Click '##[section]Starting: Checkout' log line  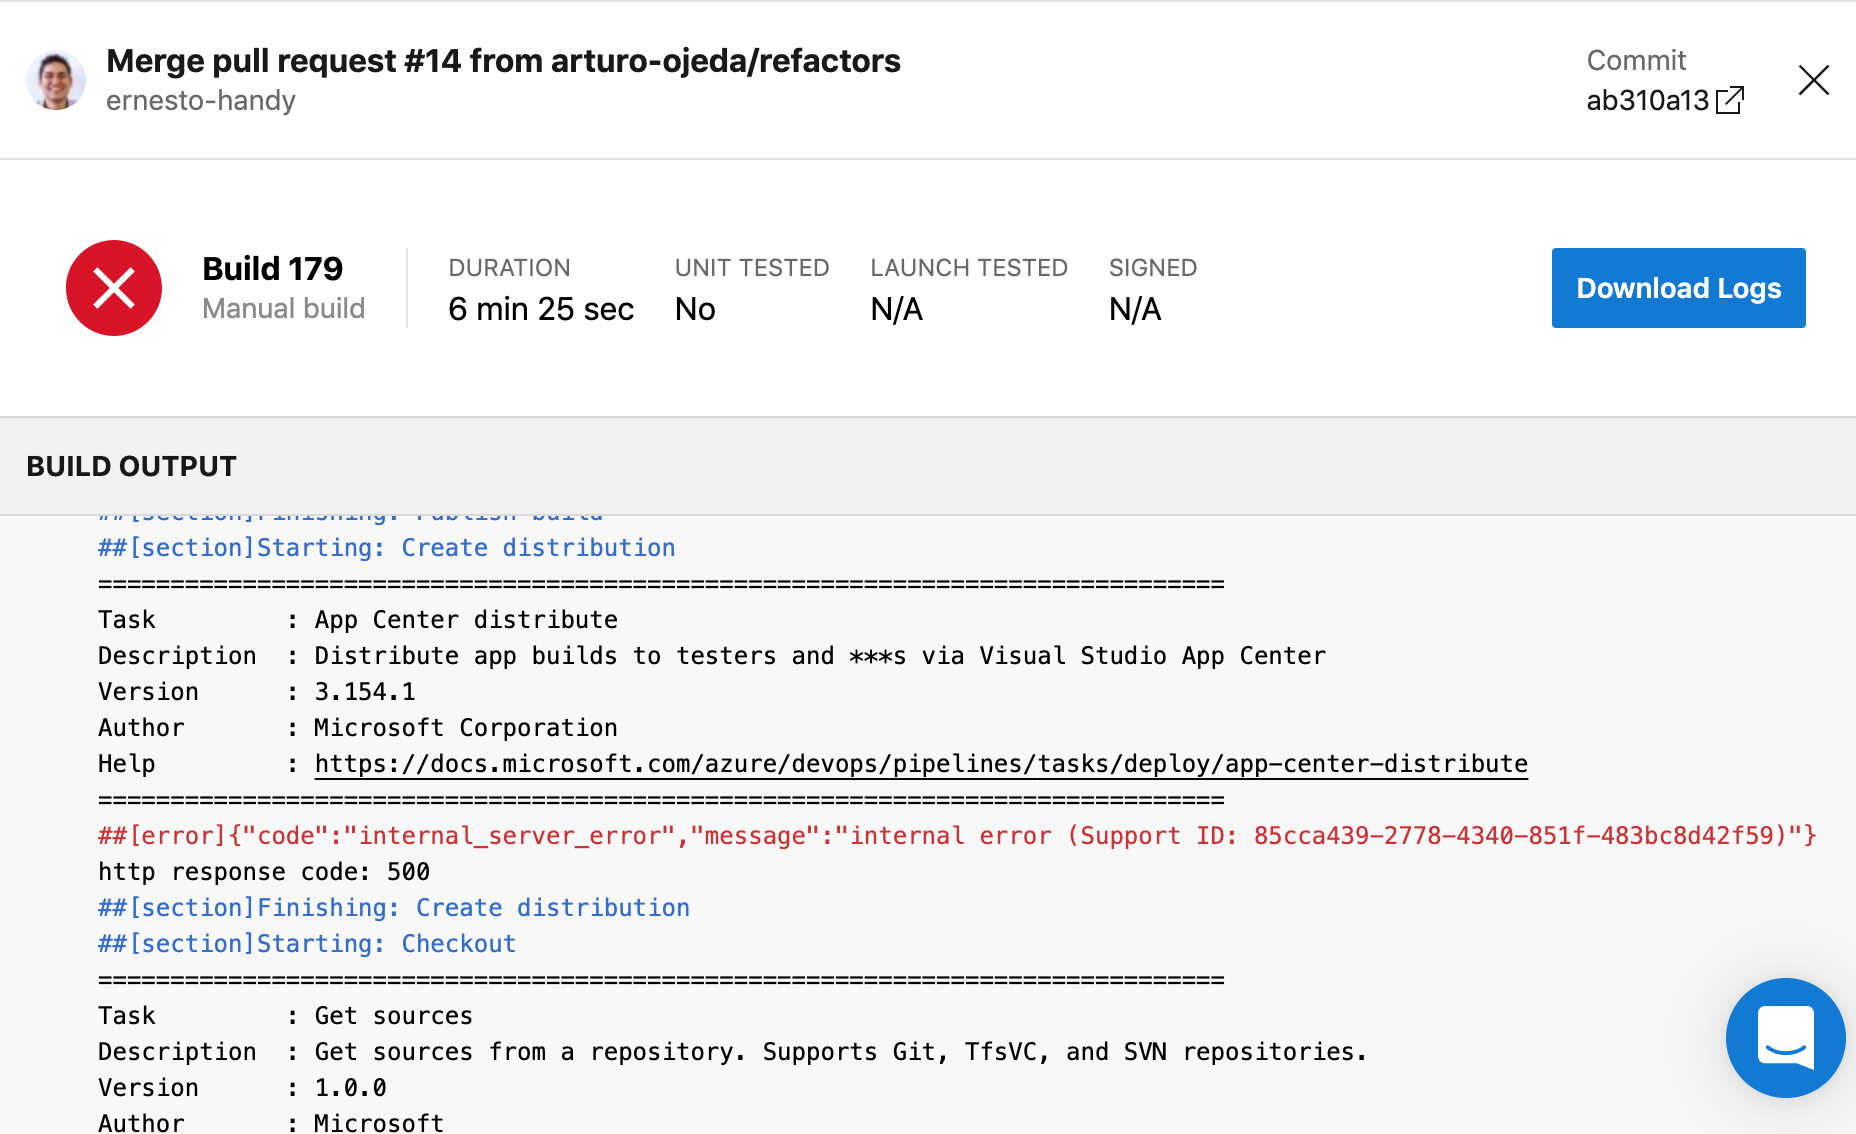point(307,944)
